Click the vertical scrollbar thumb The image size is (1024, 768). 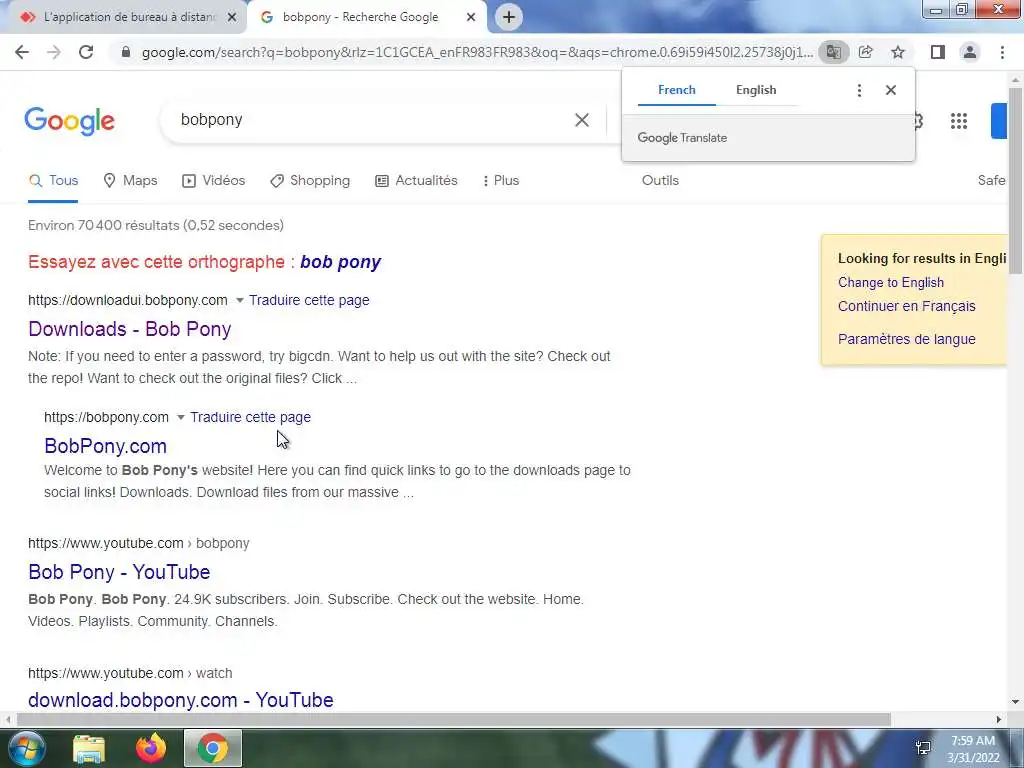click(x=1015, y=180)
